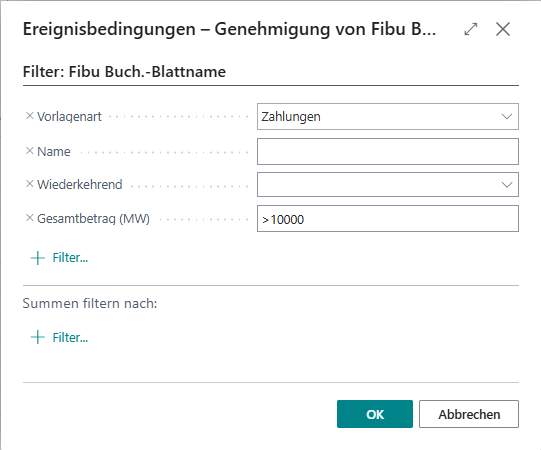Click the Vorlagenart field label

pos(69,117)
